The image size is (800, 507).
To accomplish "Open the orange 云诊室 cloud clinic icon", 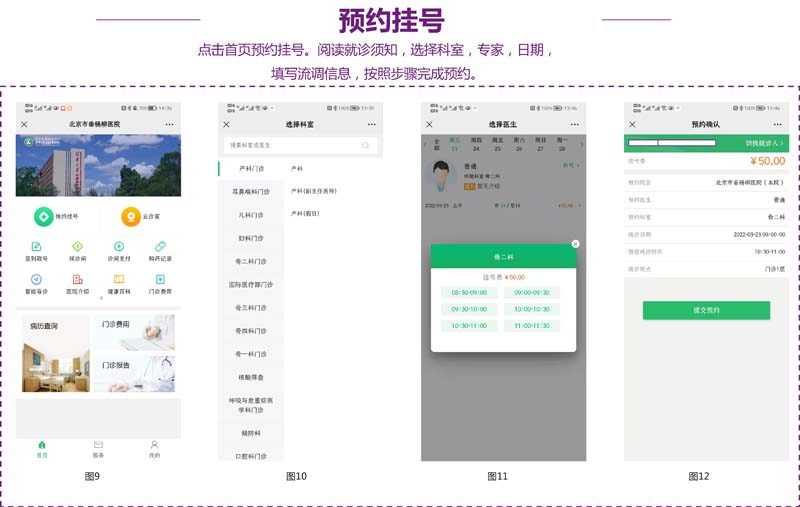I will click(x=131, y=216).
